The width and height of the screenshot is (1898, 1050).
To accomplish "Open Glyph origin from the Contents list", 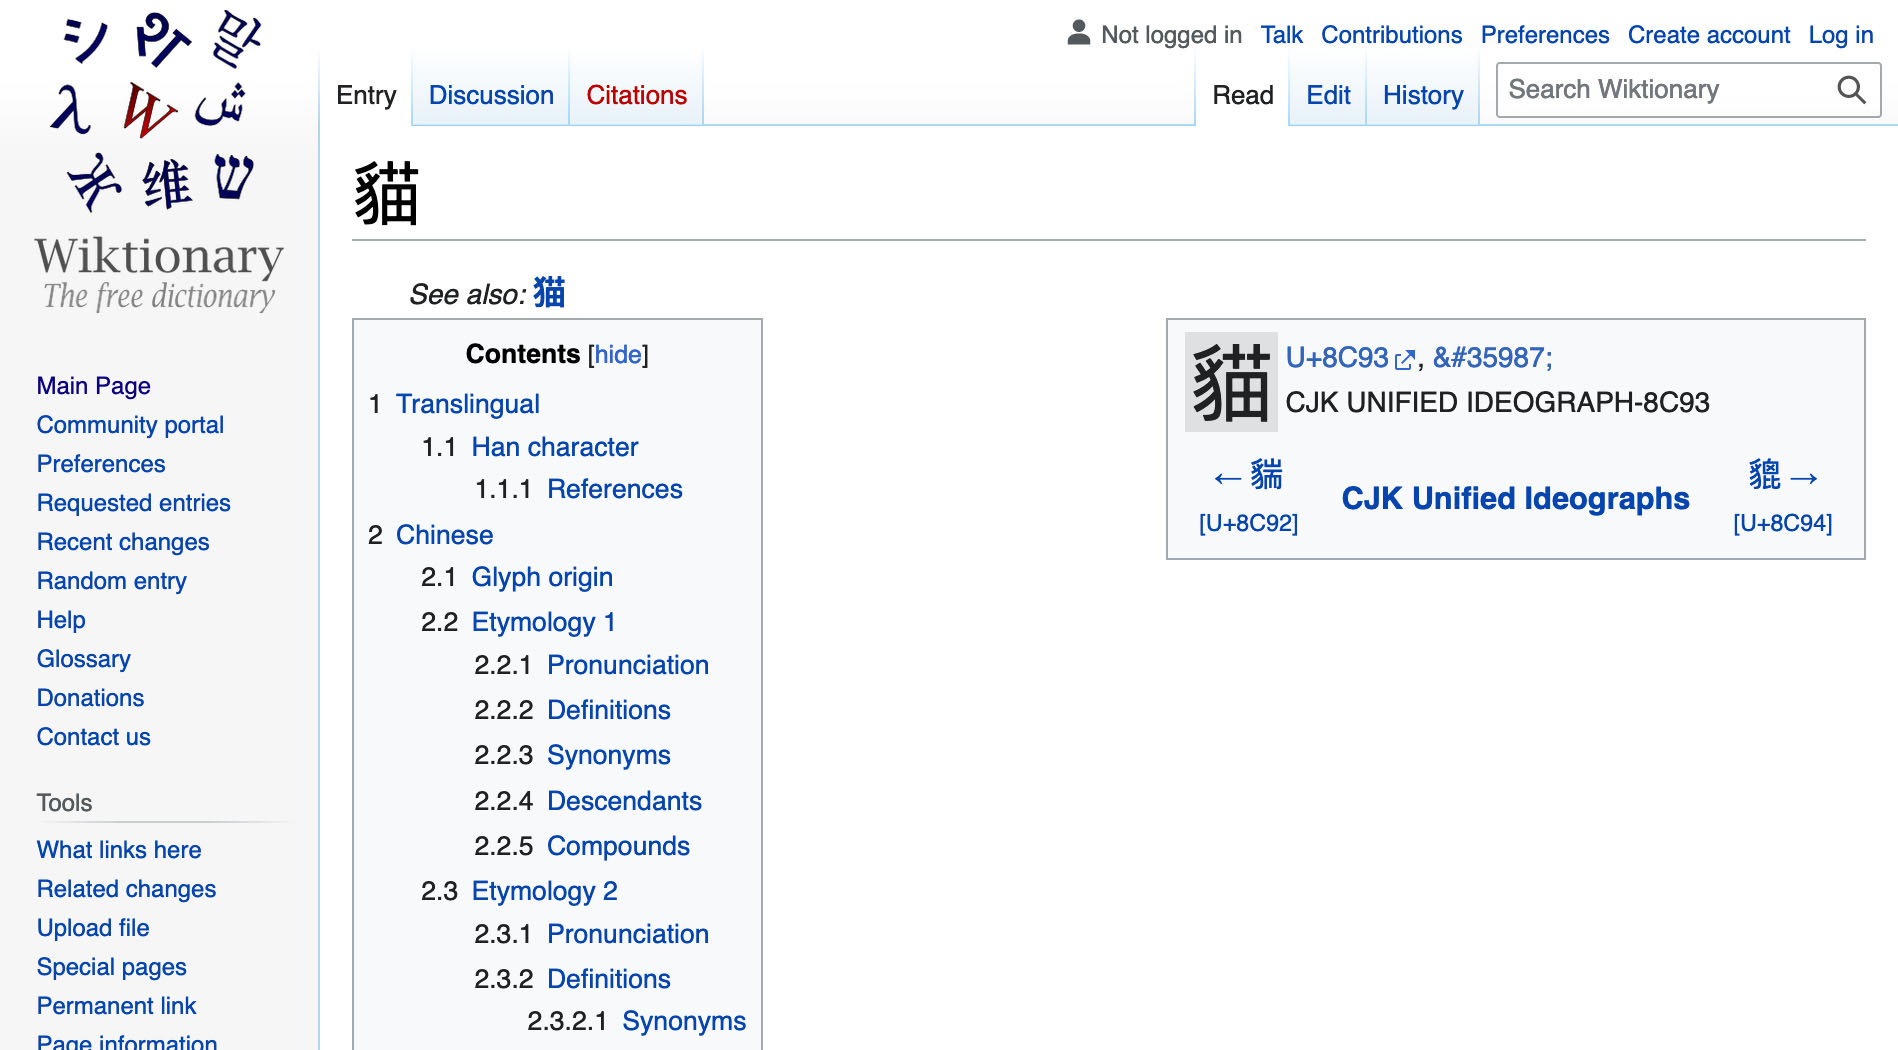I will (543, 577).
